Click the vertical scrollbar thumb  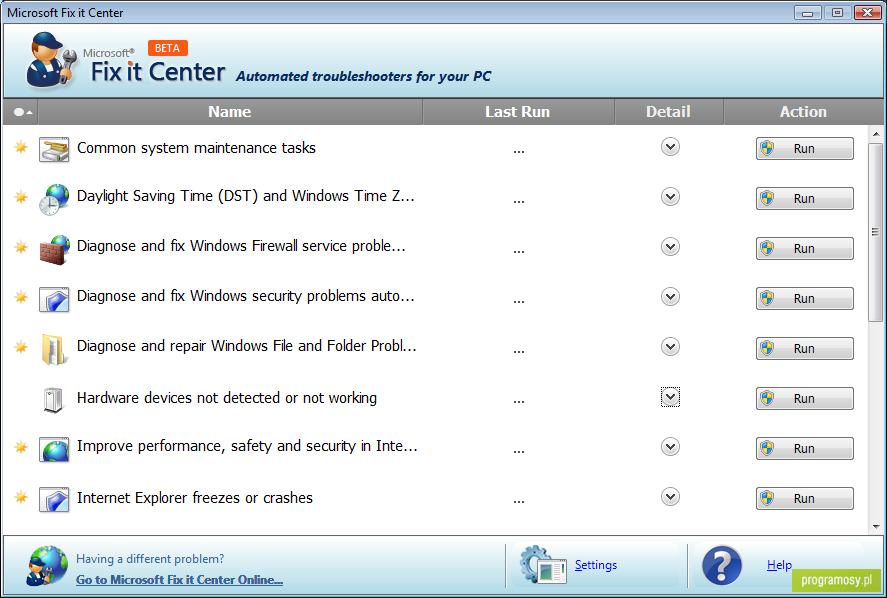click(x=875, y=232)
